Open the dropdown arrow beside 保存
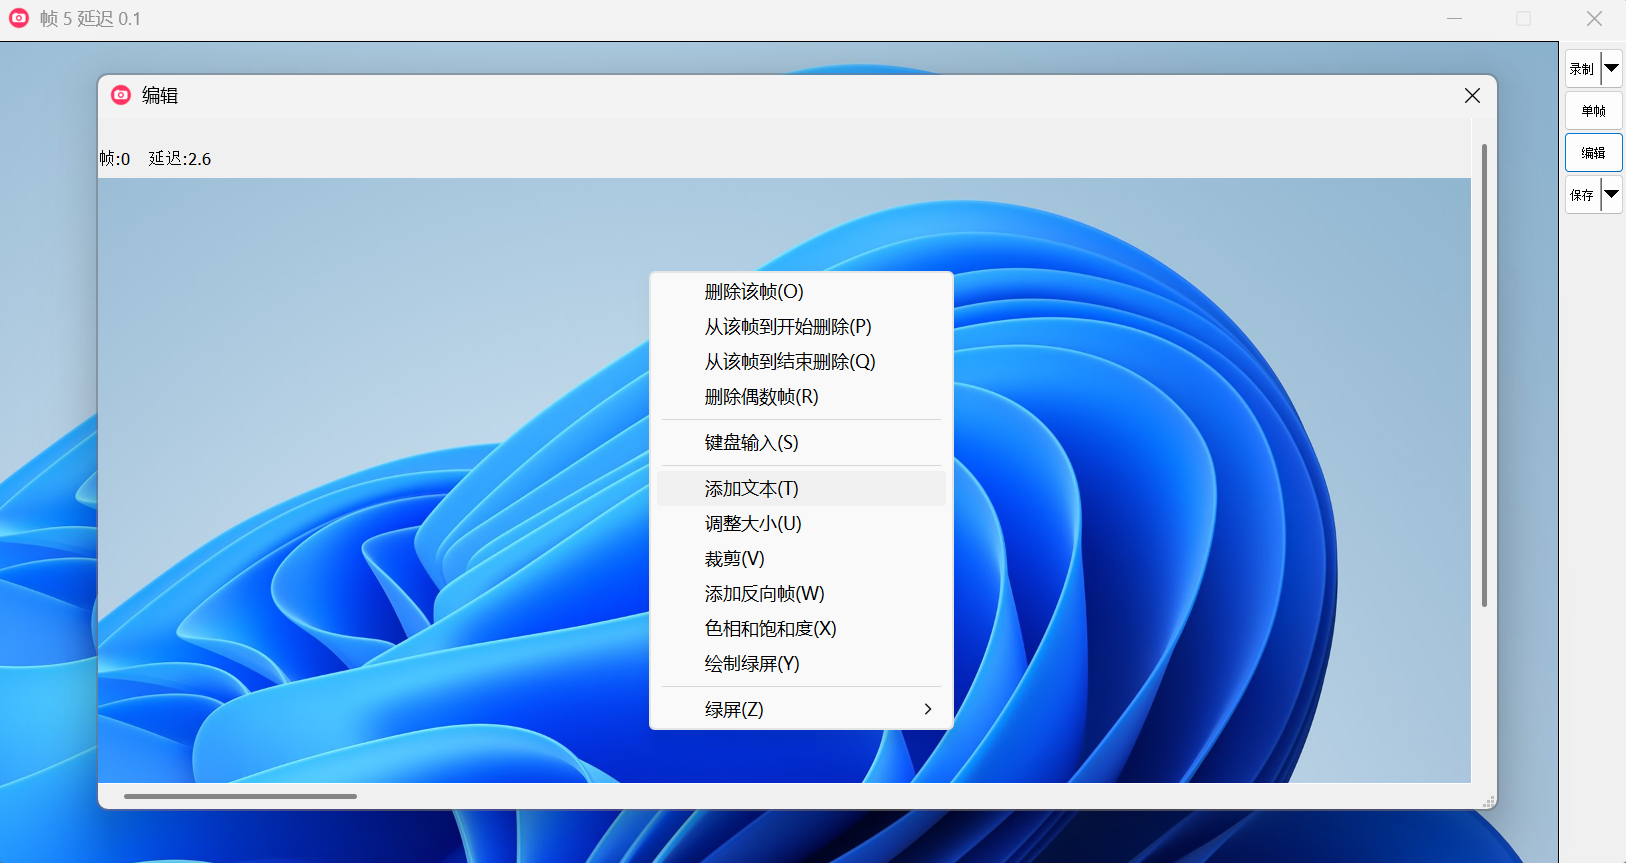The height and width of the screenshot is (863, 1626). 1612,195
